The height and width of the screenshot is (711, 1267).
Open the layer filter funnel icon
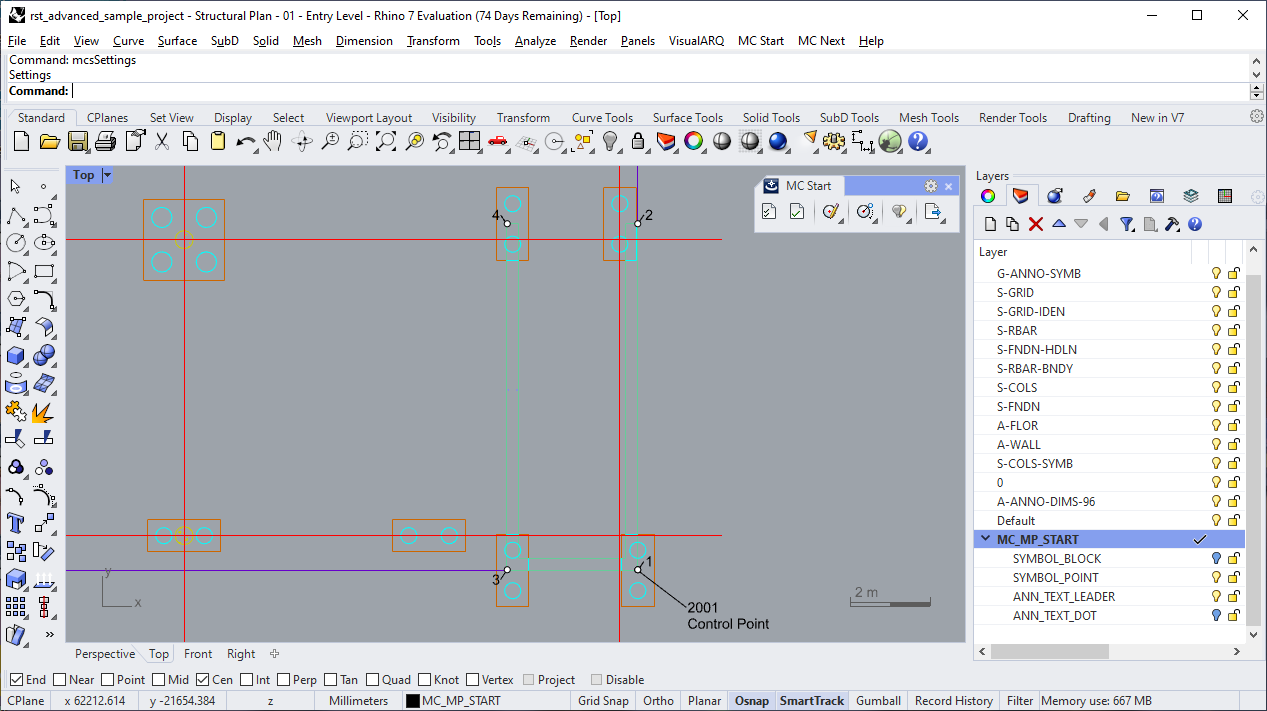(x=1127, y=224)
